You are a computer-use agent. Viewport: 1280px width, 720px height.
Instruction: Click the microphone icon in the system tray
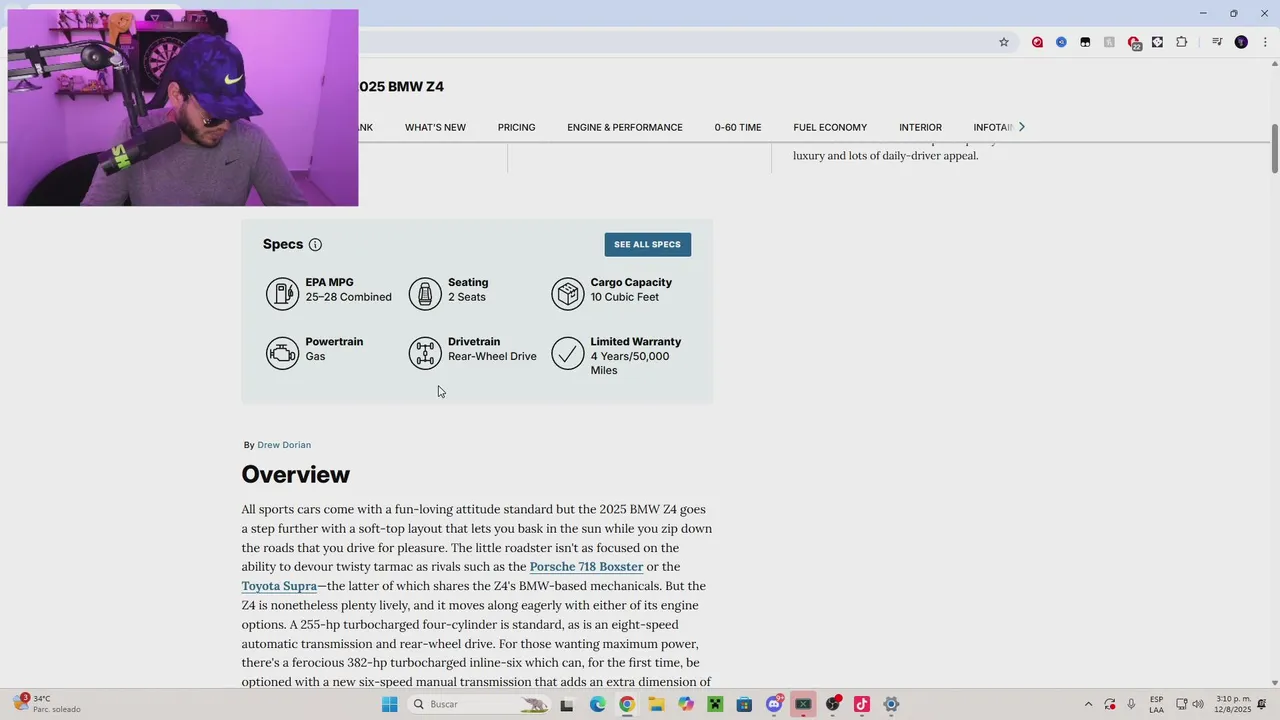[x=1131, y=704]
